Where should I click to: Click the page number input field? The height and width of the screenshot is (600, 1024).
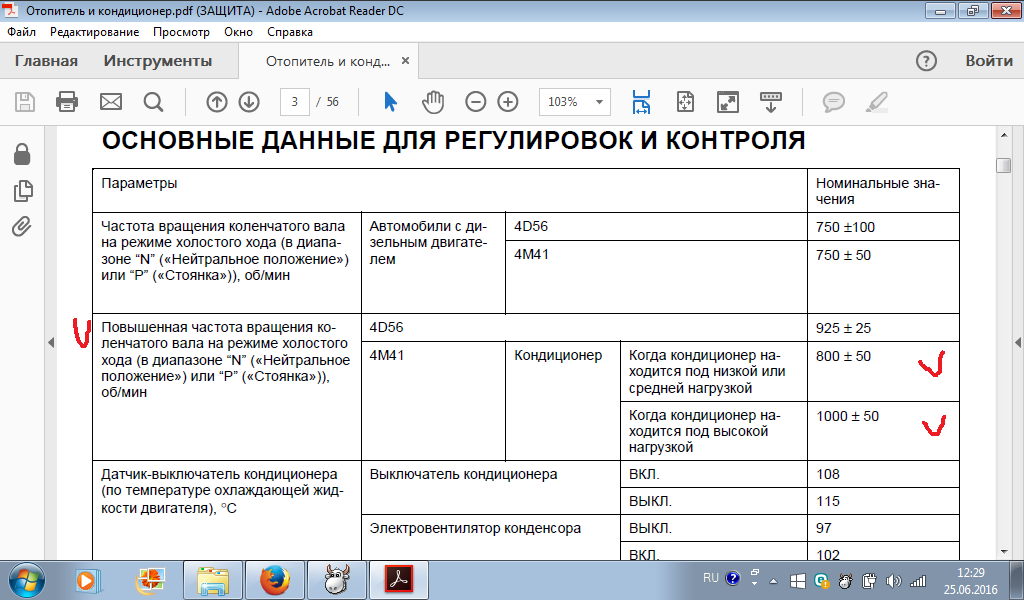click(294, 102)
